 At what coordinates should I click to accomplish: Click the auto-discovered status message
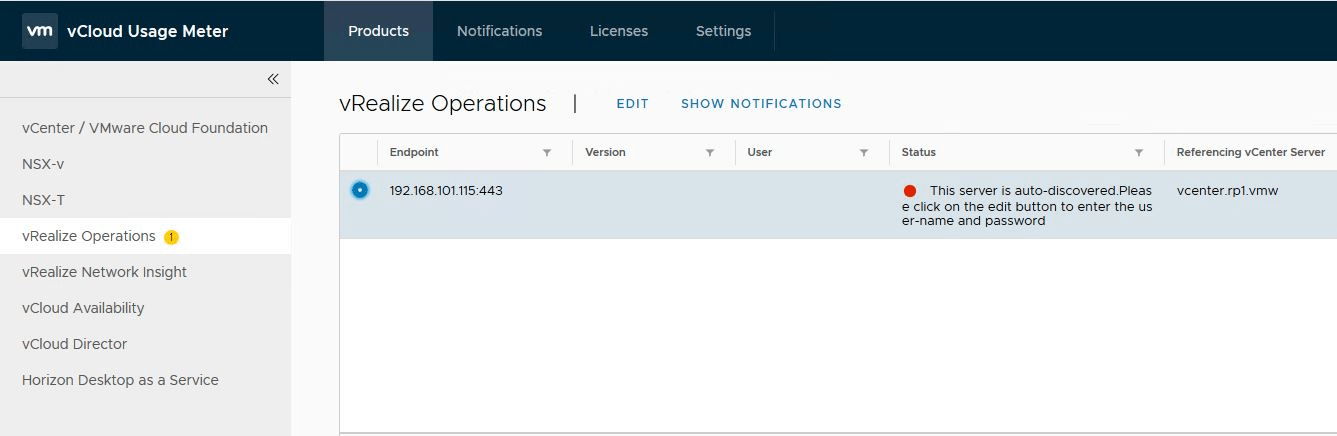point(1026,205)
